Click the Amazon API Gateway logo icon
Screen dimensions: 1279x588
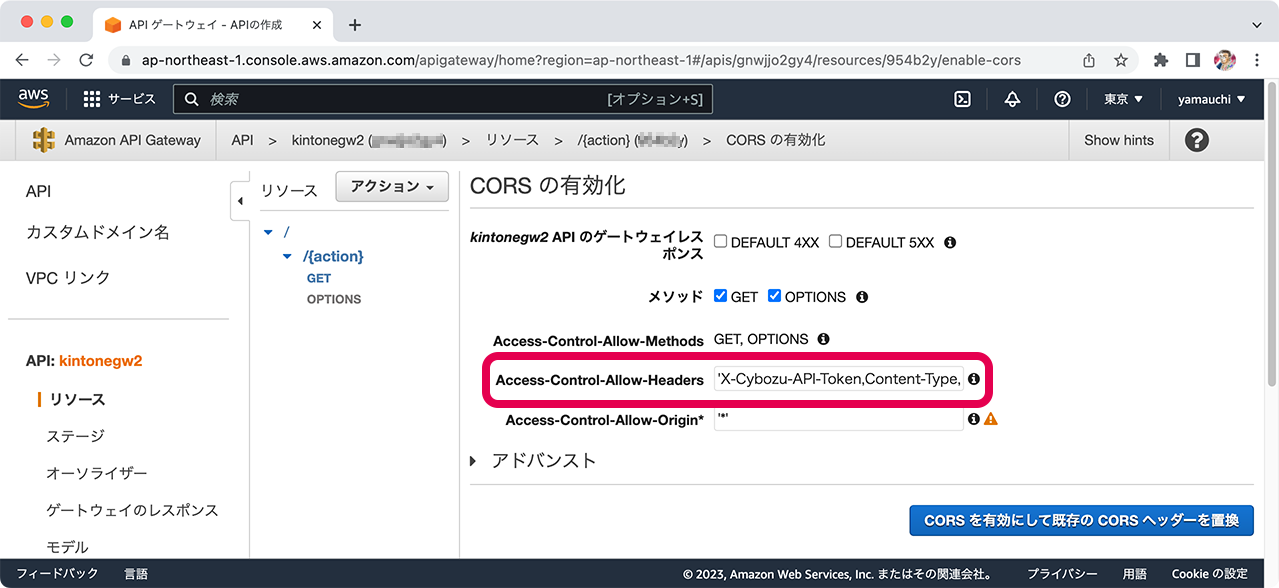point(43,140)
